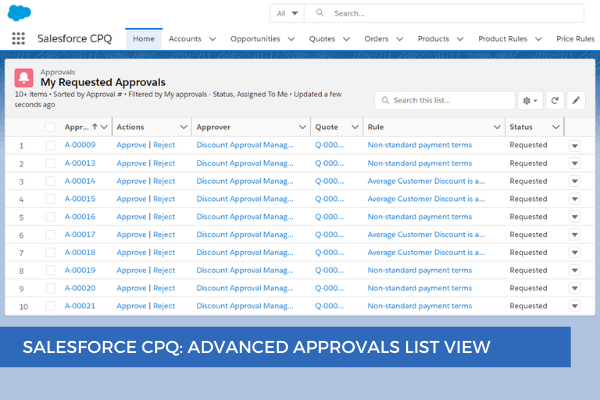Open the All search scope dropdown
This screenshot has height=400, width=600.
pos(287,13)
